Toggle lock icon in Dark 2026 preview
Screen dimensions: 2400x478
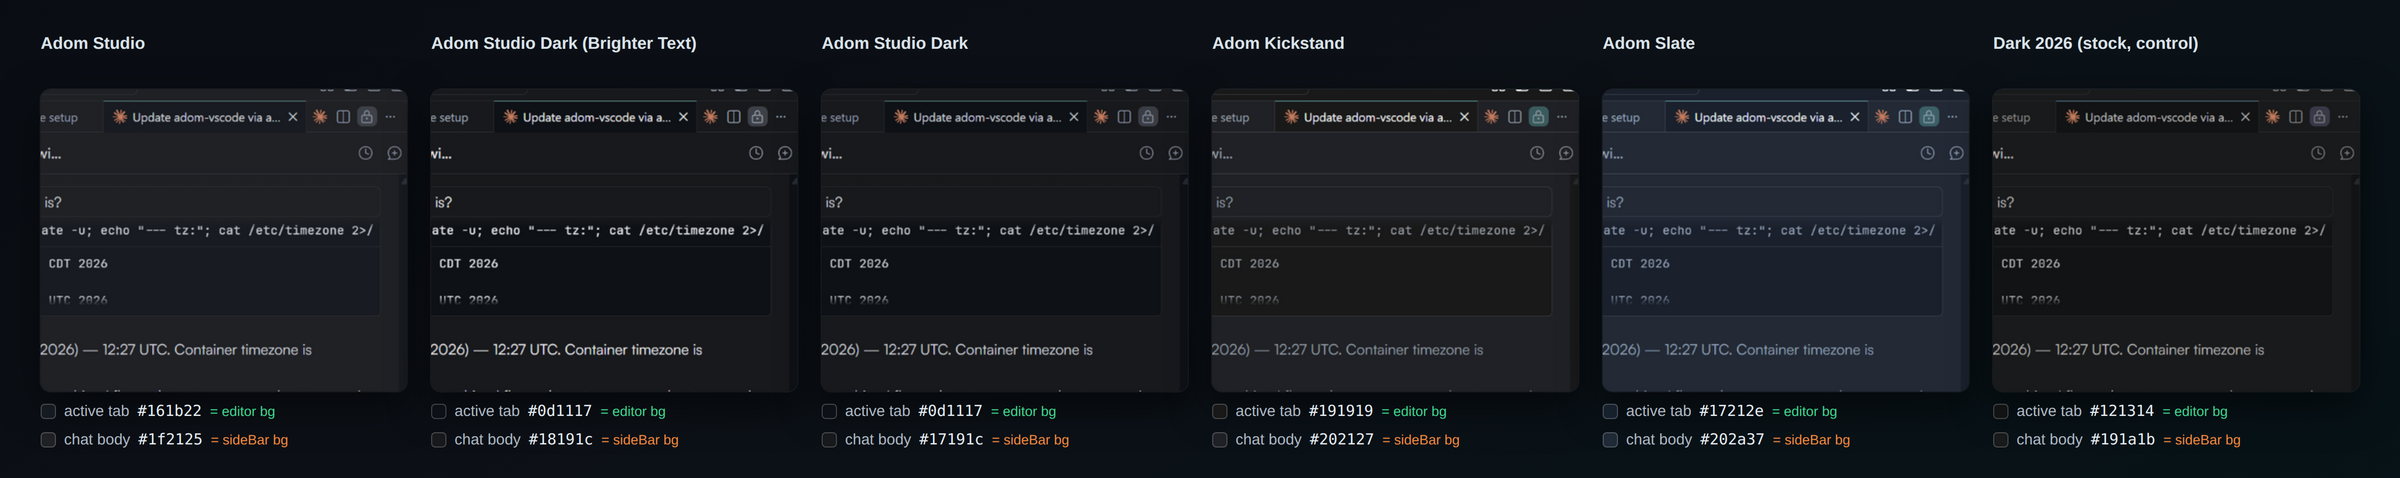pyautogui.click(x=2320, y=117)
